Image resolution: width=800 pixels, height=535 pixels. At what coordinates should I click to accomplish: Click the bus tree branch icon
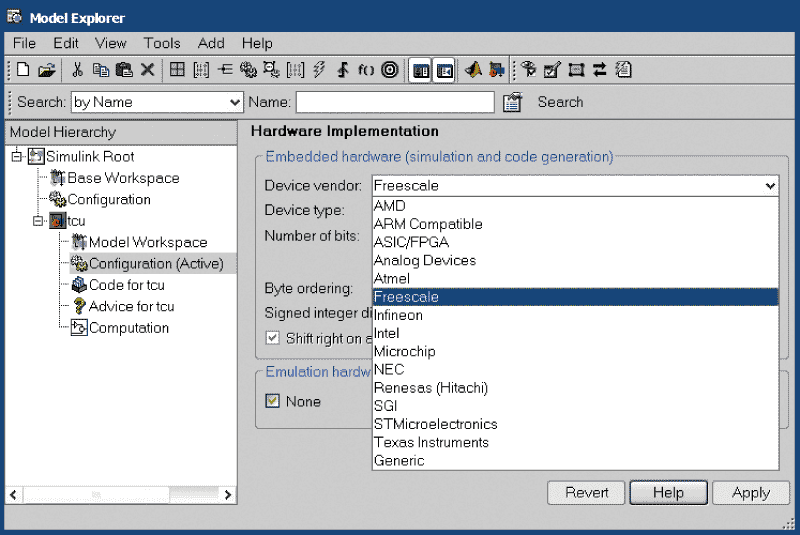(x=225, y=69)
